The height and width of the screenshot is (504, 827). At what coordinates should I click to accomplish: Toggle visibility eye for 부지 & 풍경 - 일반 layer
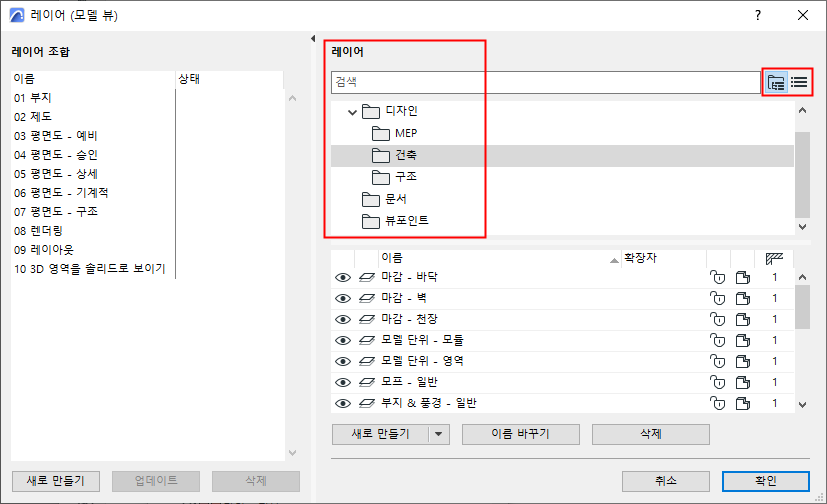[x=343, y=403]
